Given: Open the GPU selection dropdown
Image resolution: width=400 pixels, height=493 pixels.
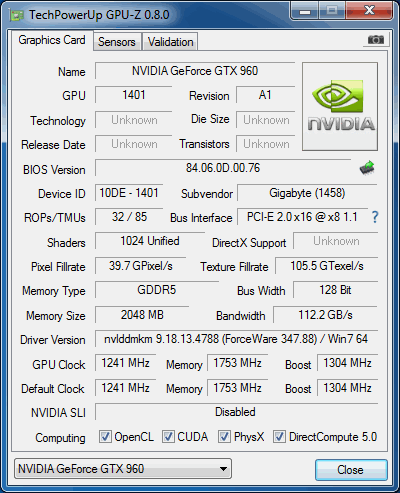Looking at the screenshot, I should click(123, 469).
